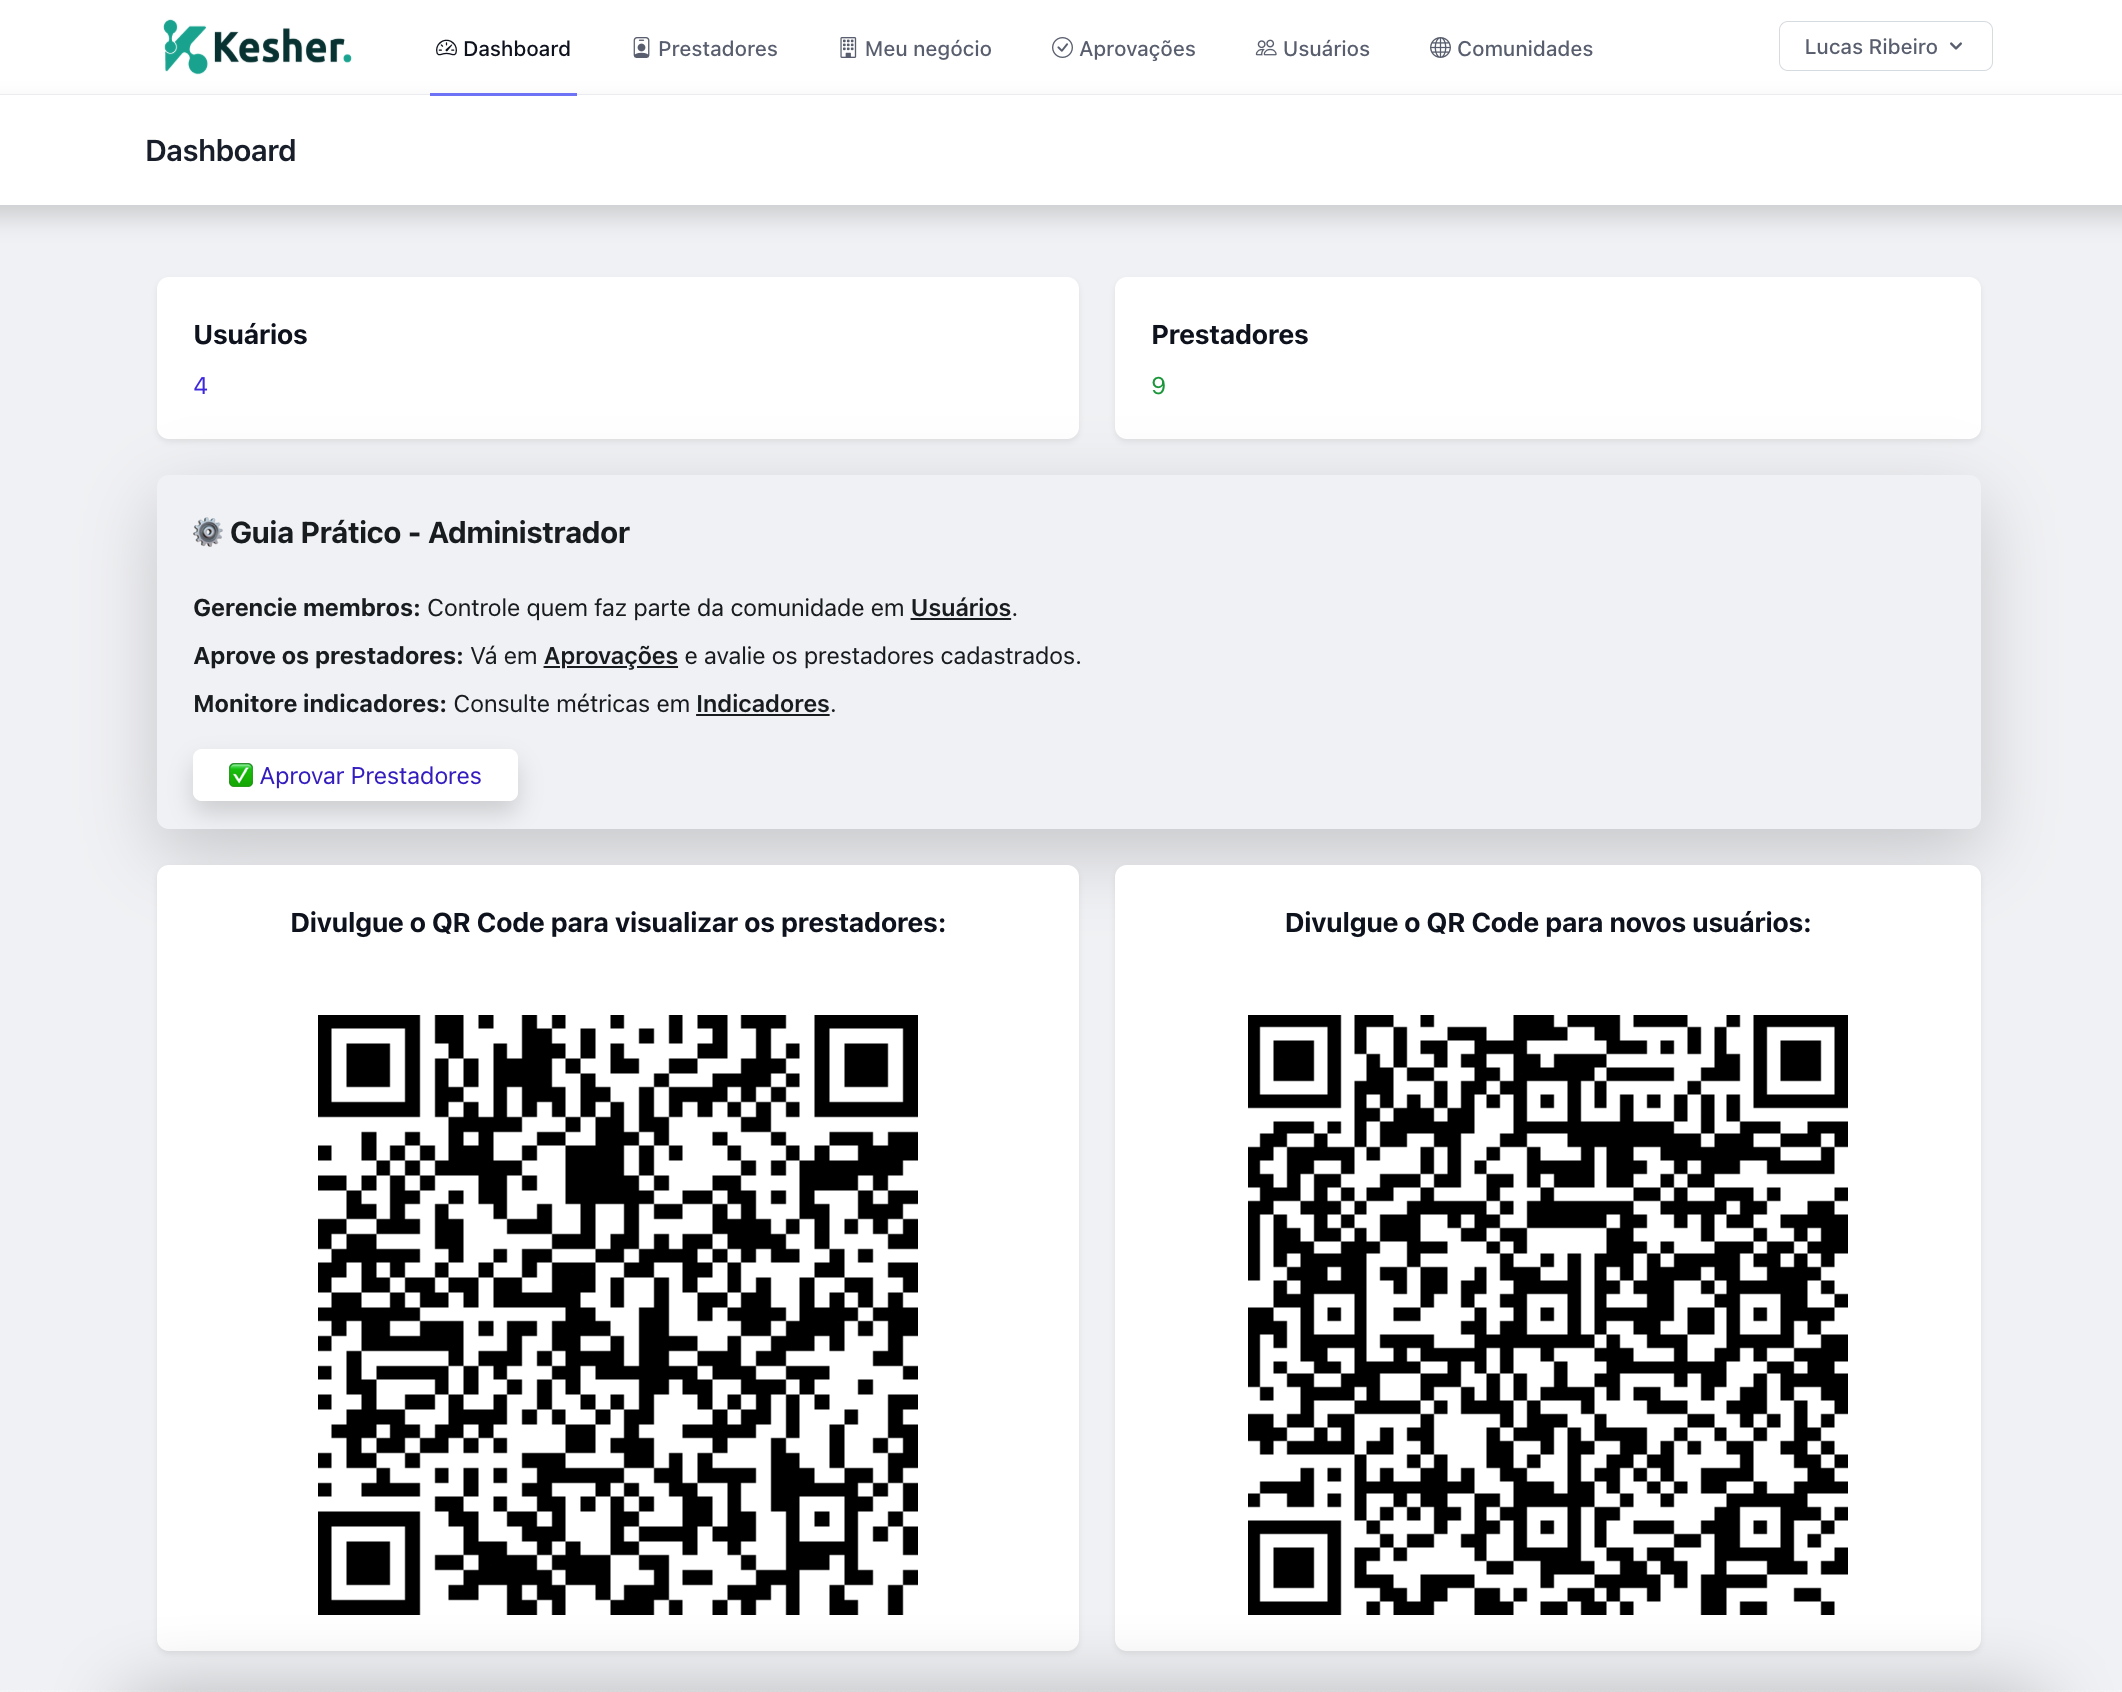Follow the underlined Usuários link in the guide
Viewport: 2122px width, 1692px height.
point(960,608)
